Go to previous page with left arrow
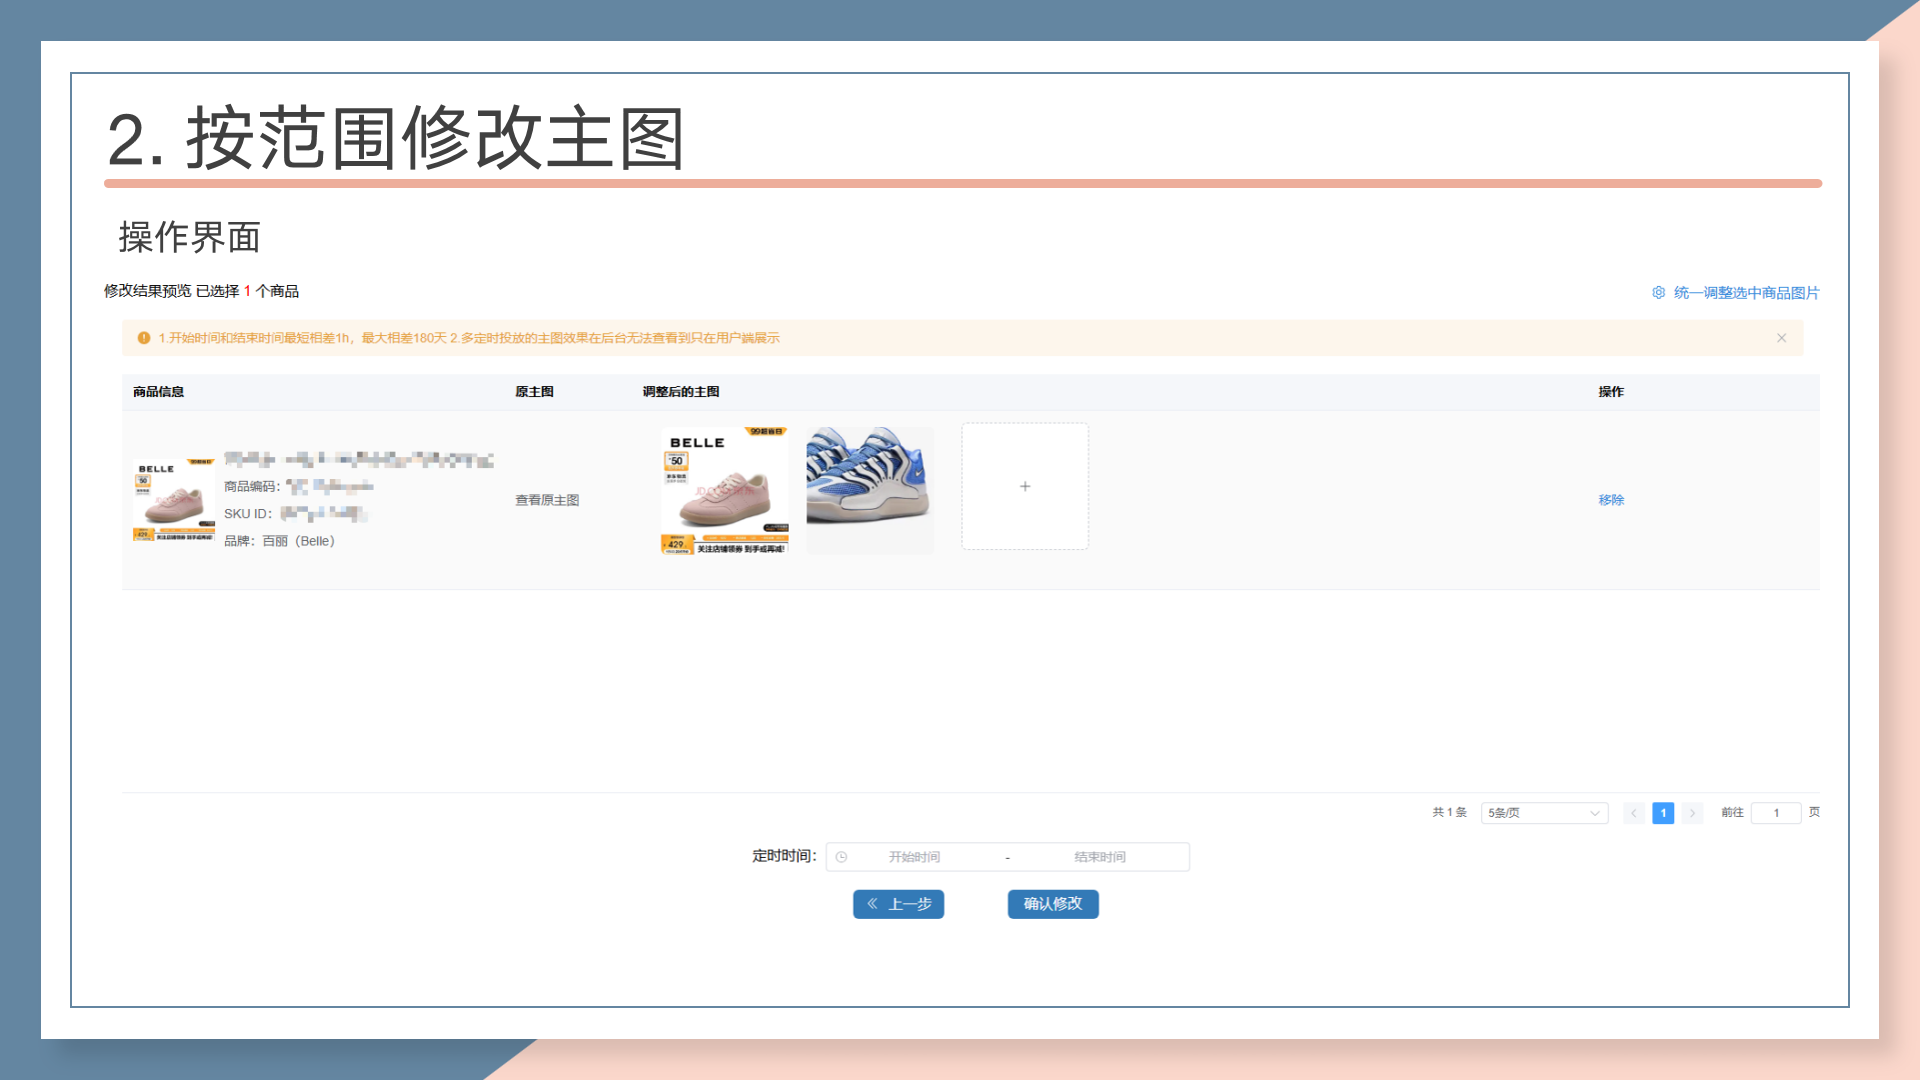Viewport: 1920px width, 1080px height. click(1633, 813)
